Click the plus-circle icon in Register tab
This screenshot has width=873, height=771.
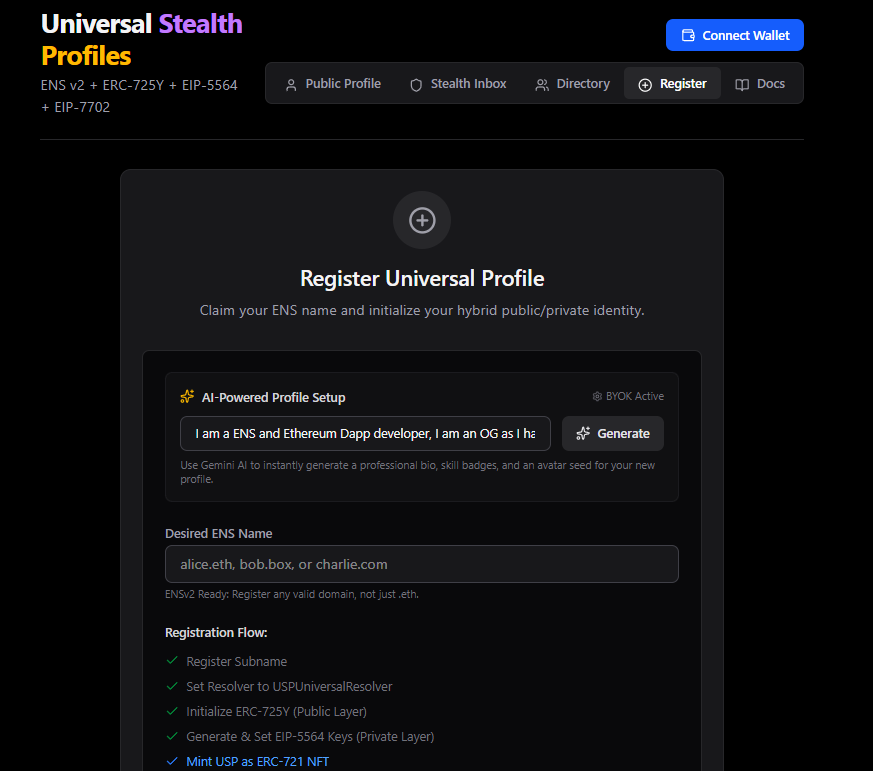coord(645,85)
